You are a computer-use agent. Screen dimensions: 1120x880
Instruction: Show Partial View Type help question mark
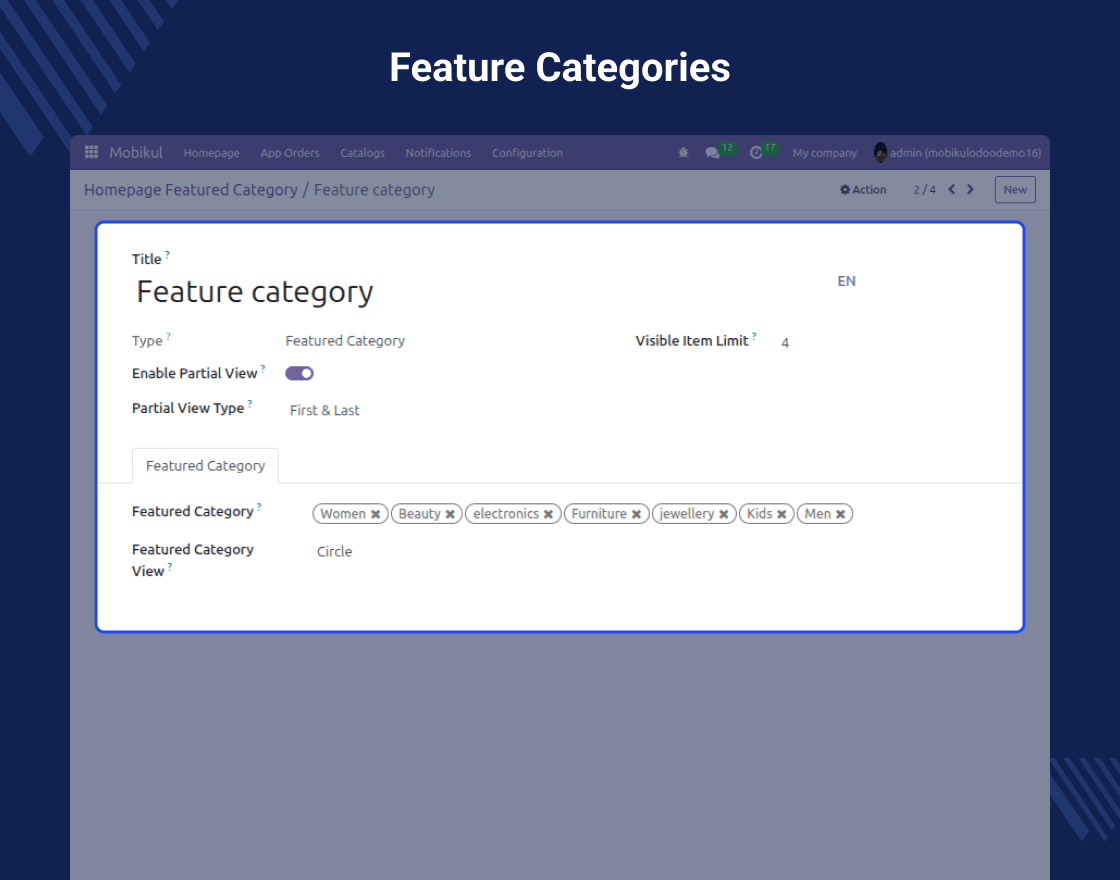point(250,404)
